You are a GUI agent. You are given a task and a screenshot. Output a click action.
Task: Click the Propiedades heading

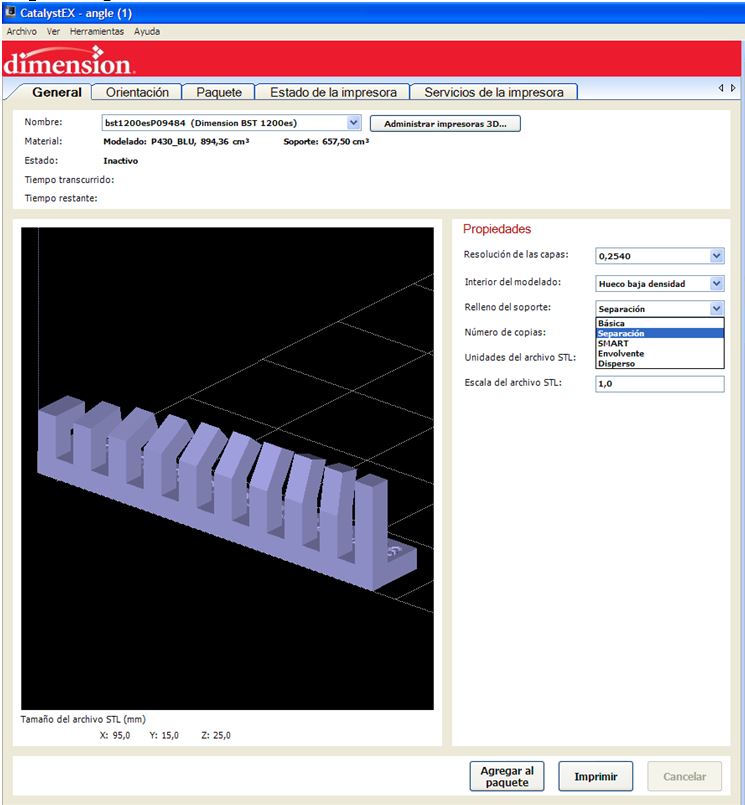[x=497, y=229]
